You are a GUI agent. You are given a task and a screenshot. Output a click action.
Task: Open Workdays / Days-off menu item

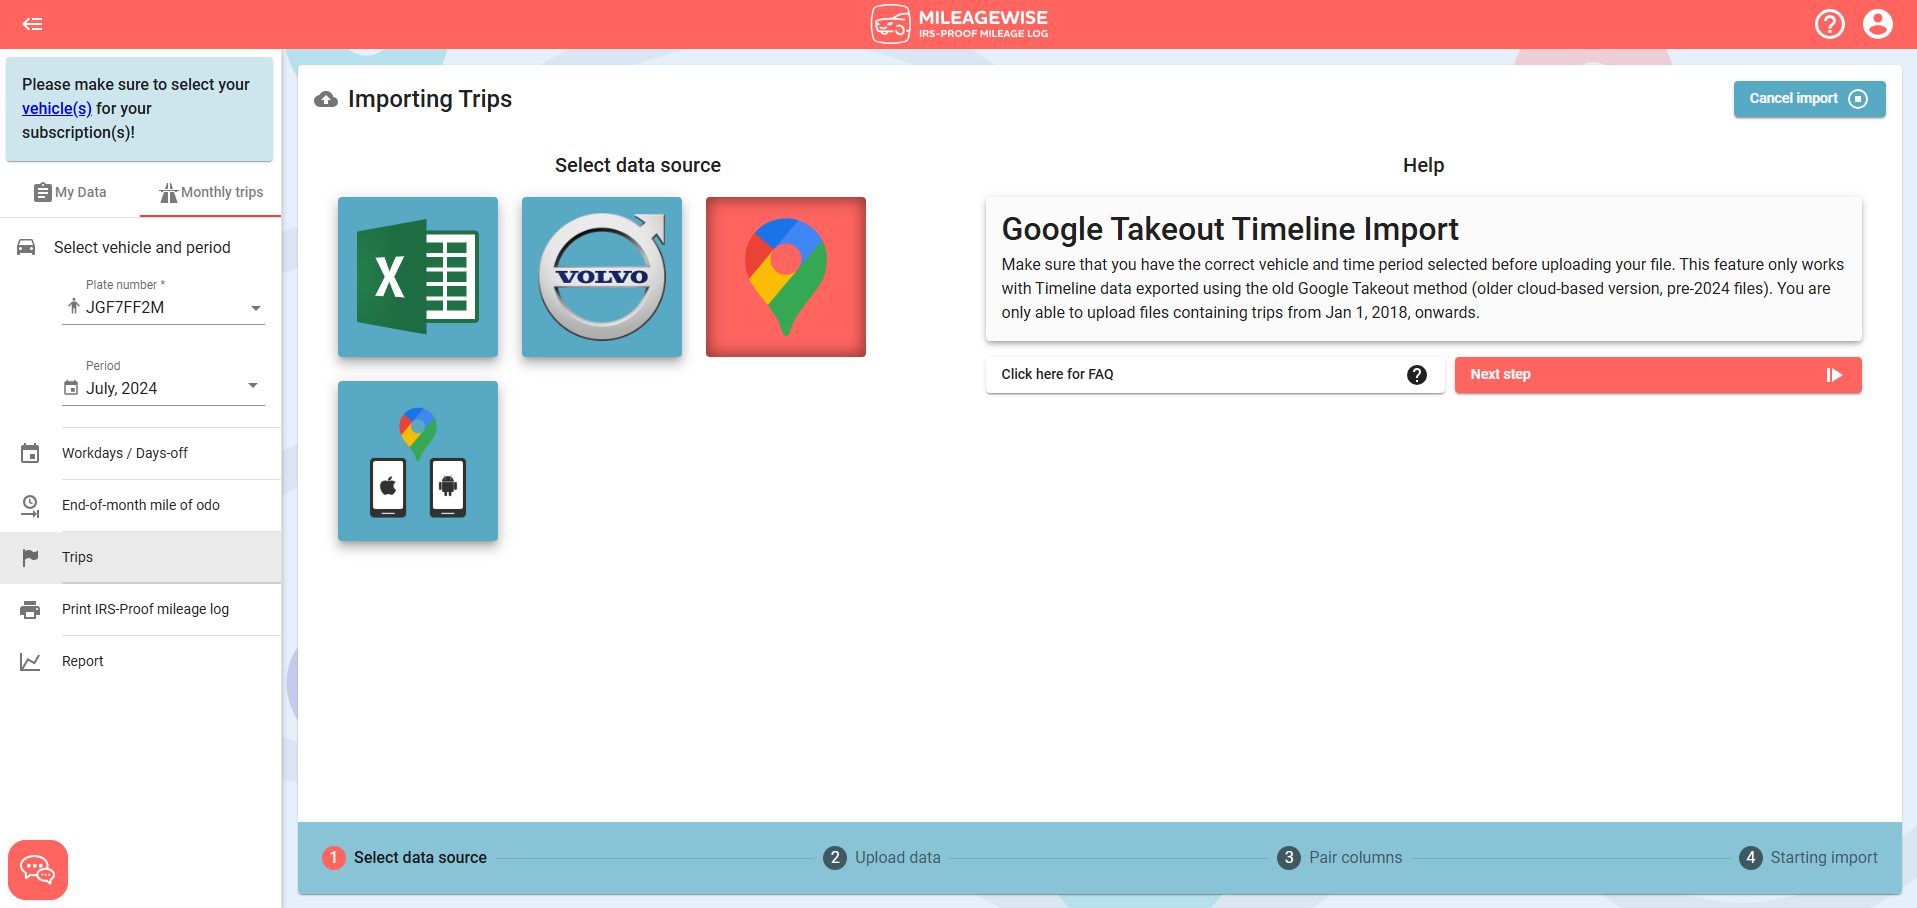coord(140,453)
